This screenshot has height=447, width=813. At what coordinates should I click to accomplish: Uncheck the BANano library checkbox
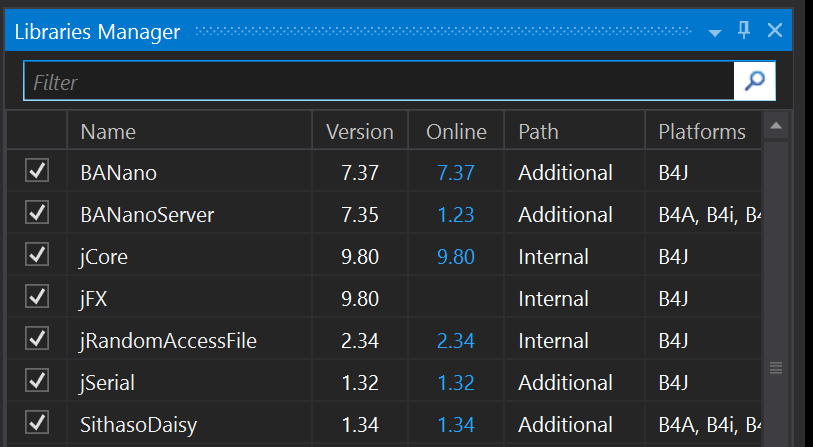pyautogui.click(x=37, y=172)
